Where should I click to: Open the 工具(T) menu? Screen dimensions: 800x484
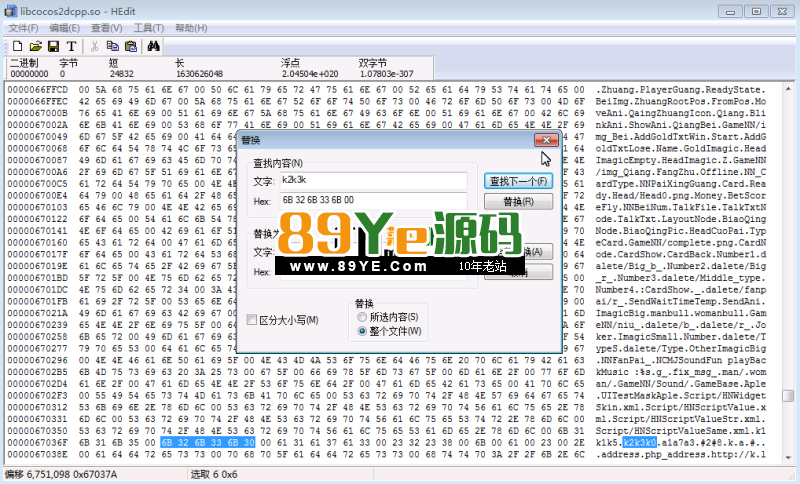tap(149, 27)
